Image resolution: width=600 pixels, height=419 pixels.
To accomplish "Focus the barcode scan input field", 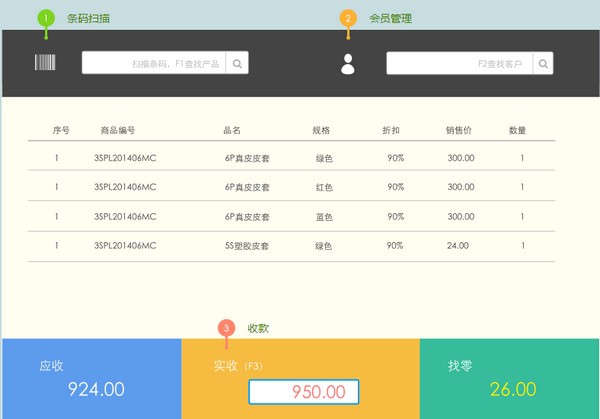I will point(155,63).
